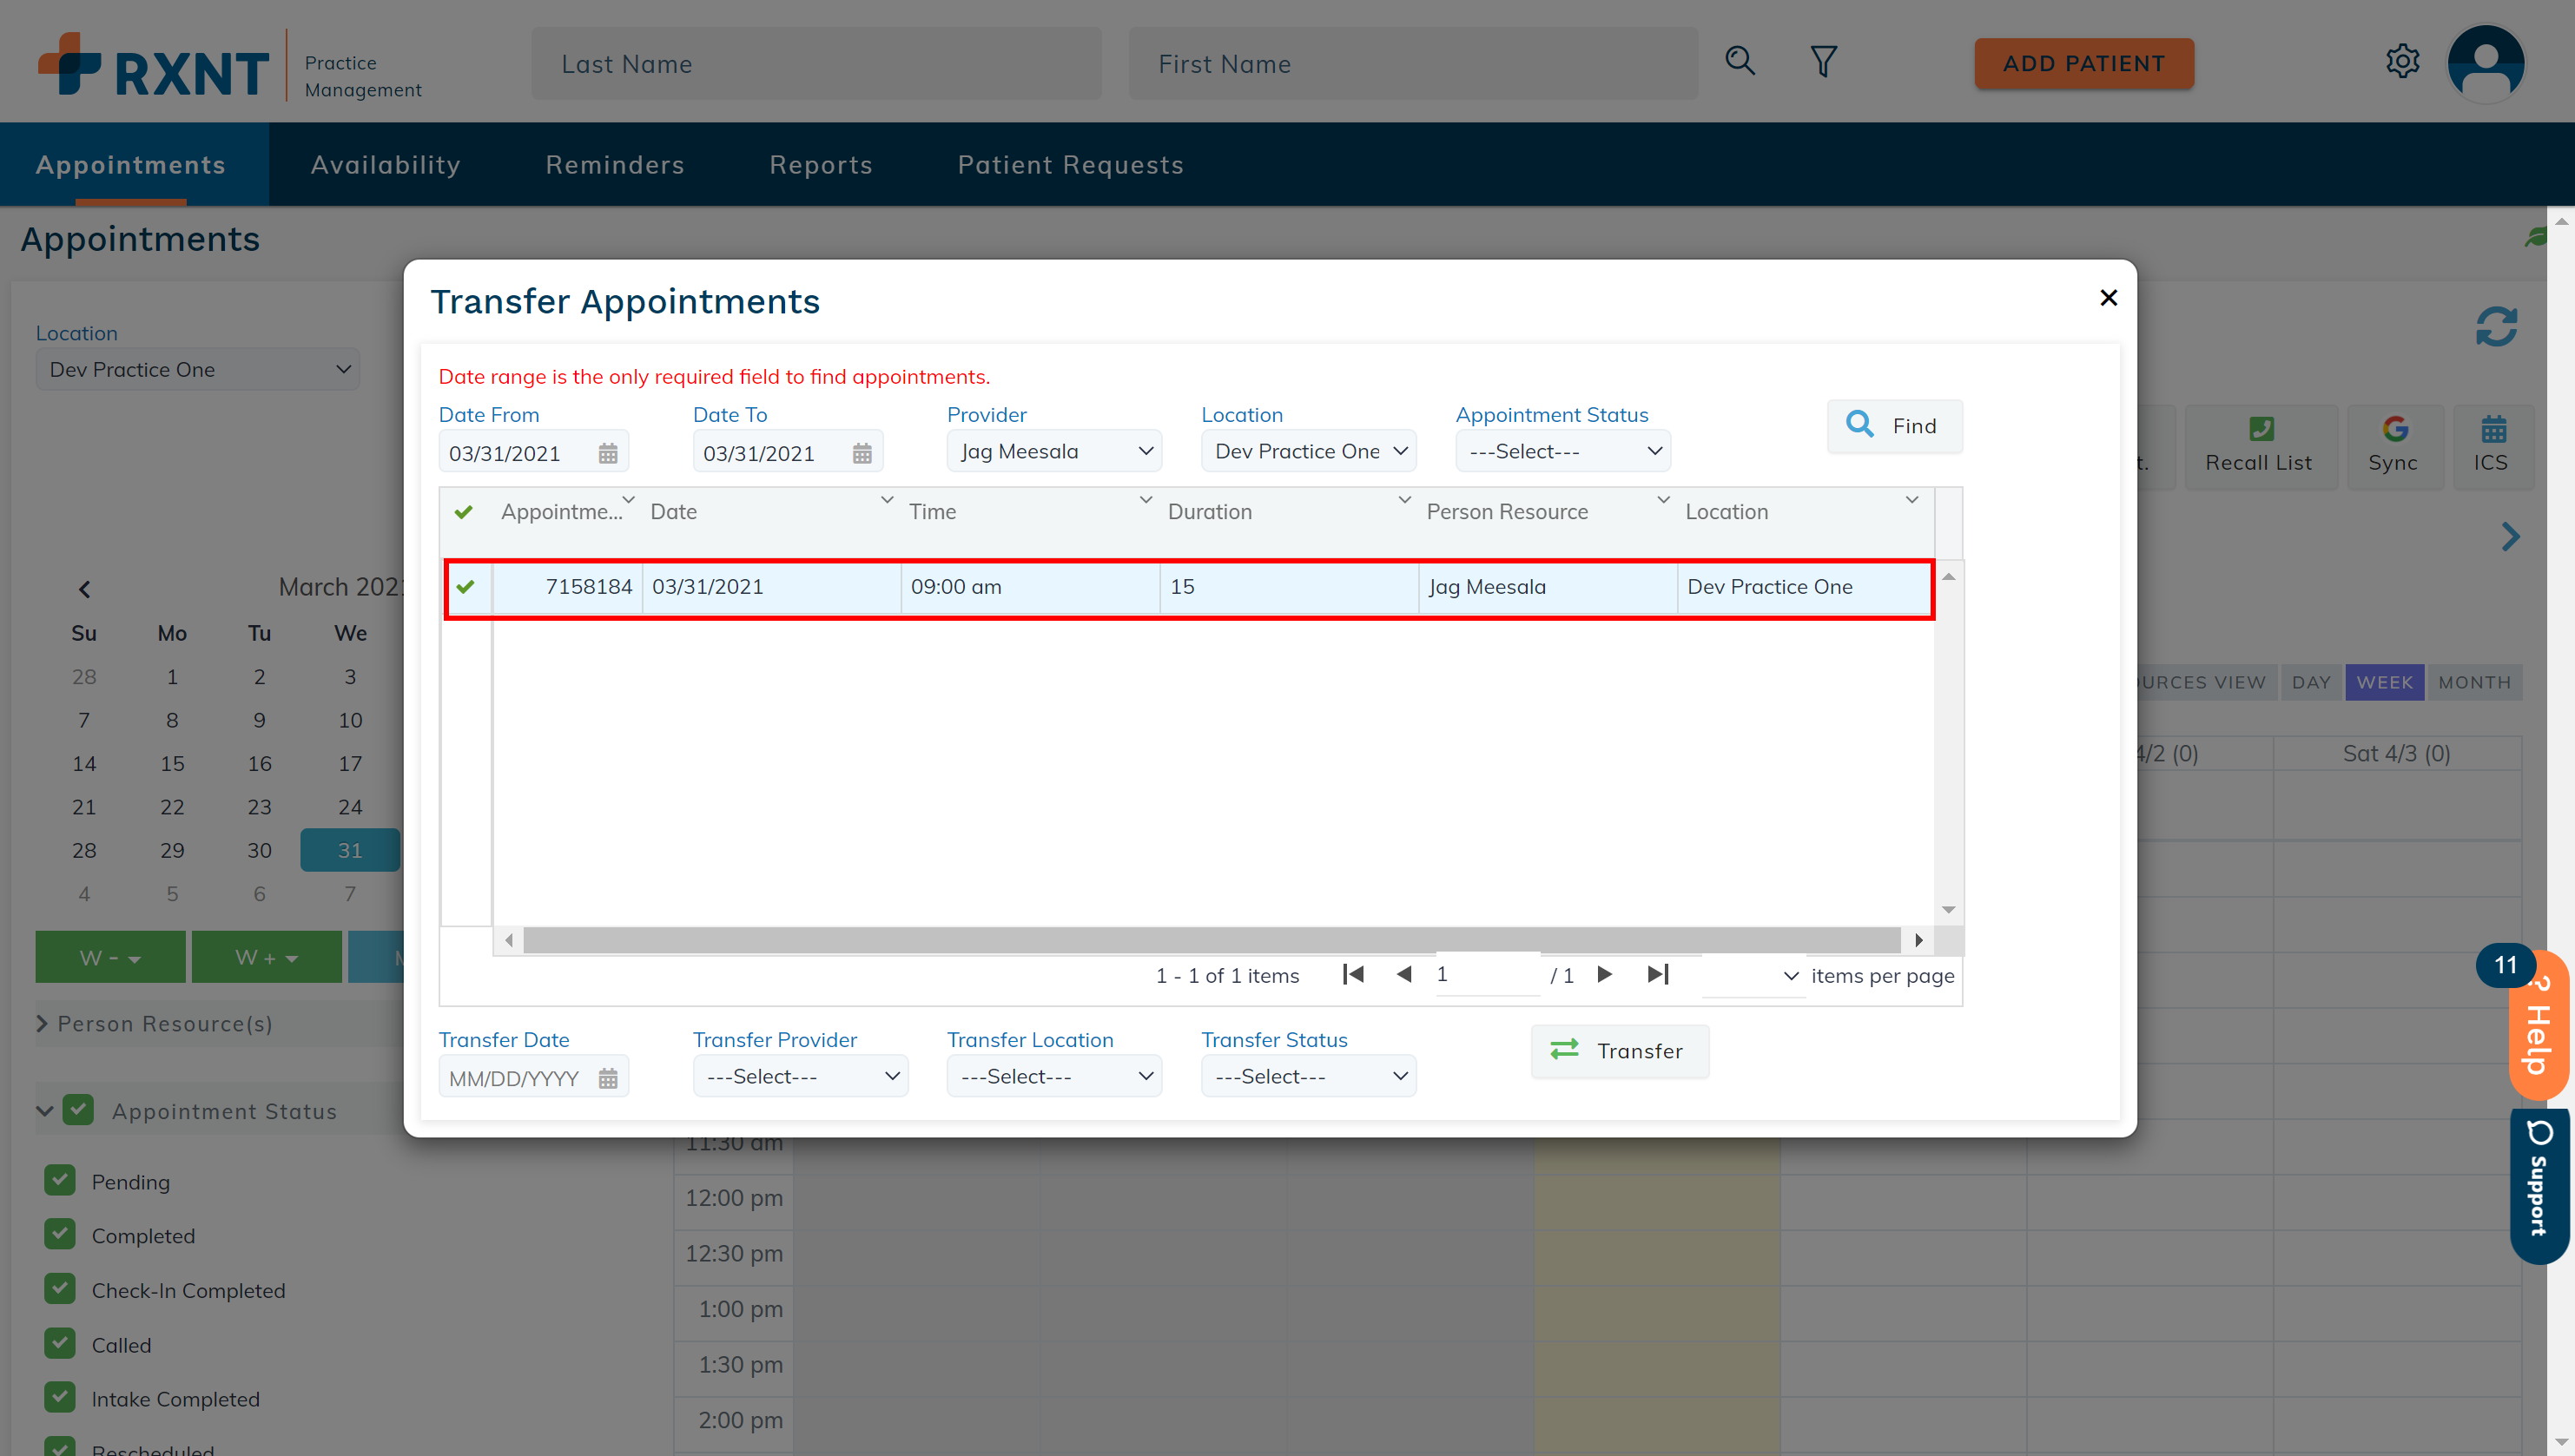
Task: Switch to the DAY view button
Action: [x=2311, y=683]
